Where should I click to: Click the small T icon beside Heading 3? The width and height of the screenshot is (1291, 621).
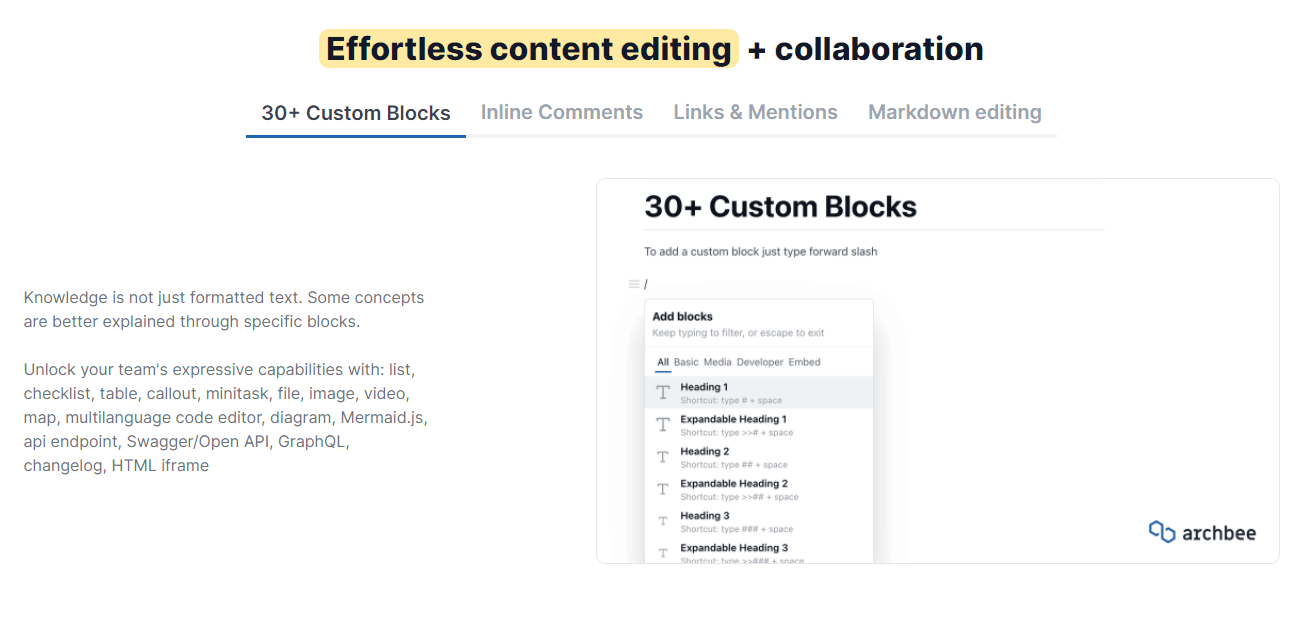[x=662, y=521]
